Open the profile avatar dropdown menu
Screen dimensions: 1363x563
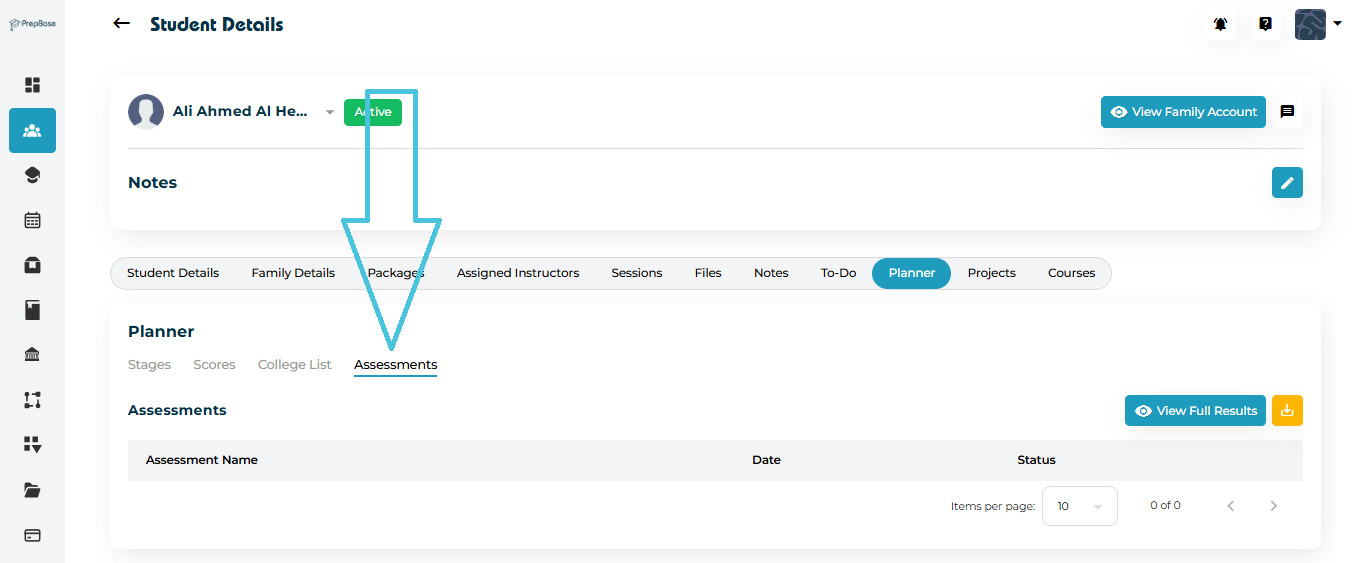pos(1318,24)
